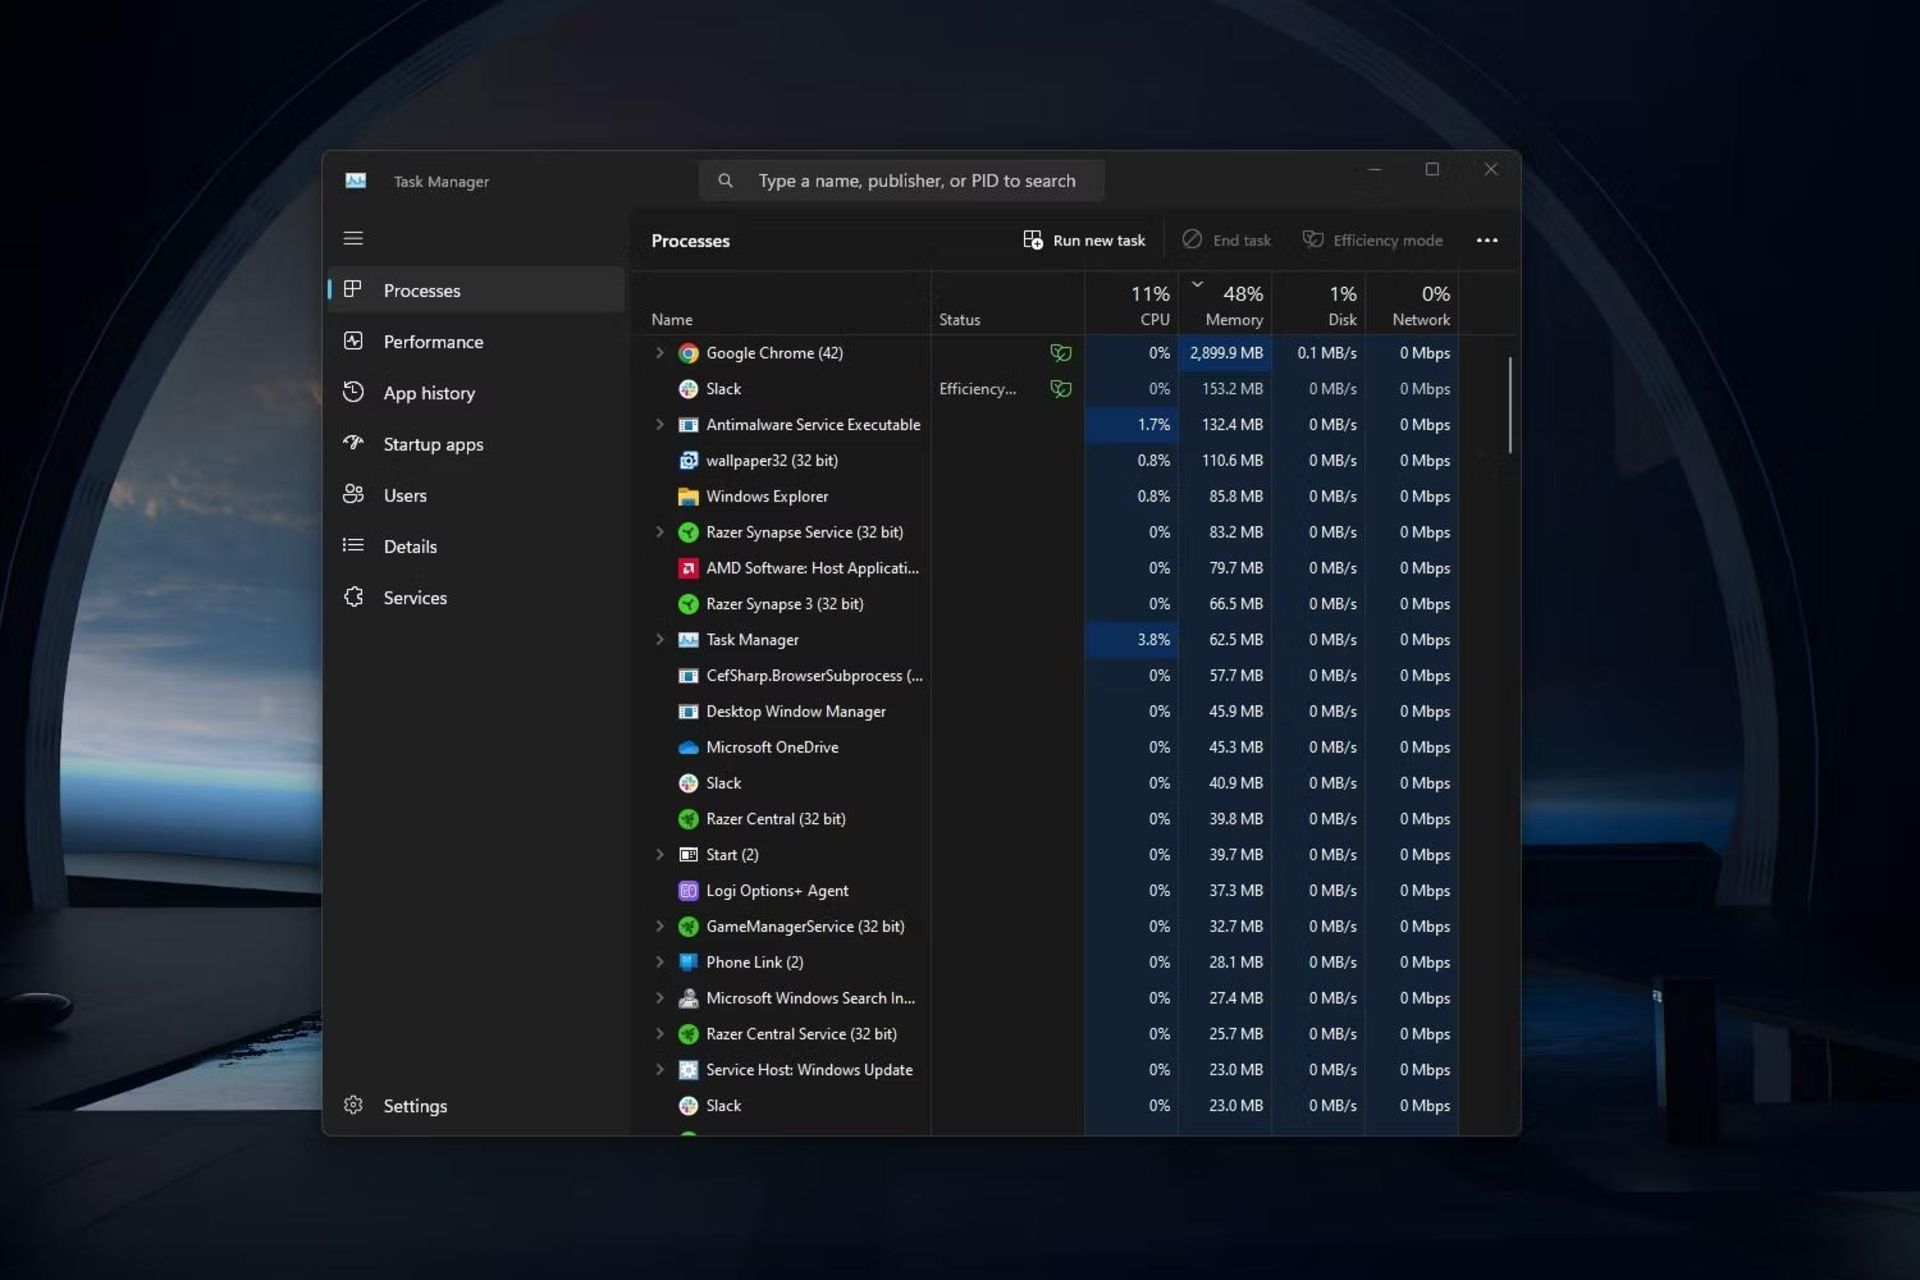This screenshot has width=1920, height=1280.
Task: Click the Services puzzle icon
Action: pyautogui.click(x=353, y=597)
